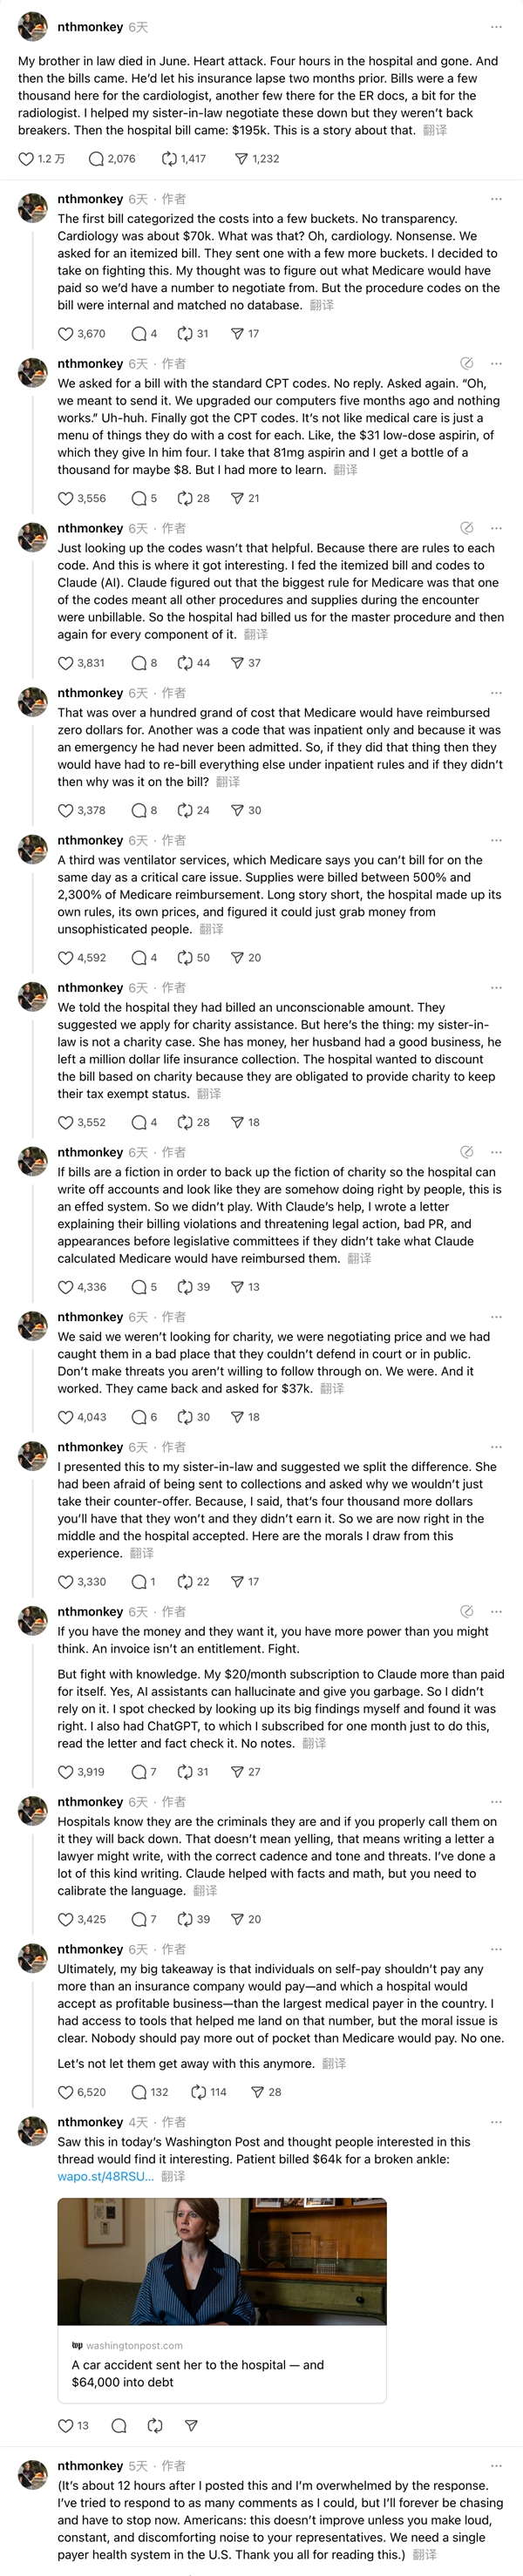Screen dimensions: 523x2576
Task: Repost the post showing 1,417 reposts
Action: [170, 159]
